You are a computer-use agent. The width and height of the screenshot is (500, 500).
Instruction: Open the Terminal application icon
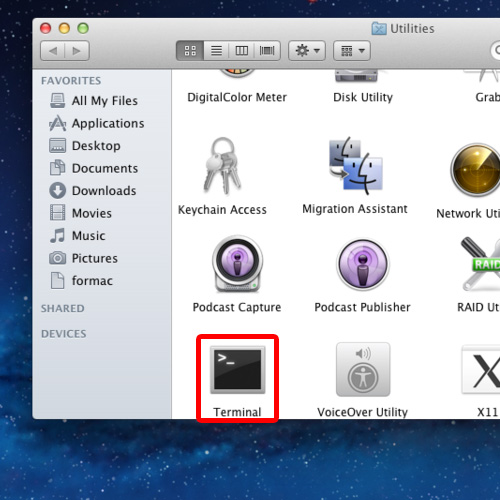point(237,370)
